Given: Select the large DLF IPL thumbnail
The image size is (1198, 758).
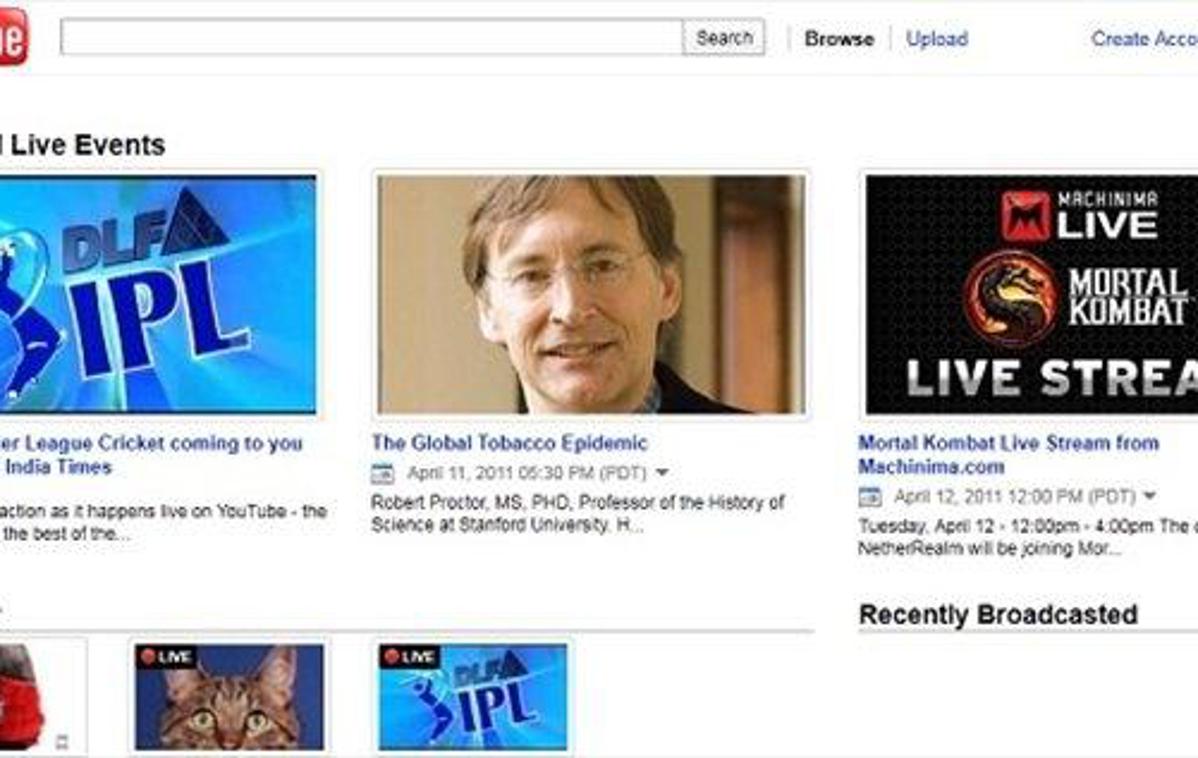Looking at the screenshot, I should click(157, 294).
